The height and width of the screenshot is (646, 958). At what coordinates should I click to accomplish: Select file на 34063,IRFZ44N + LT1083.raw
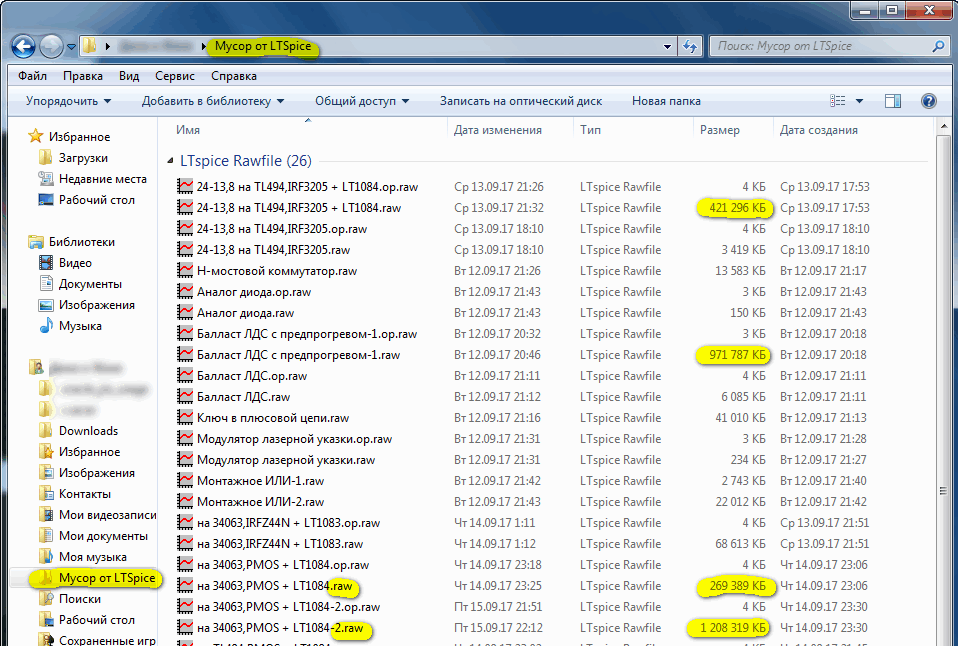pyautogui.click(x=280, y=544)
